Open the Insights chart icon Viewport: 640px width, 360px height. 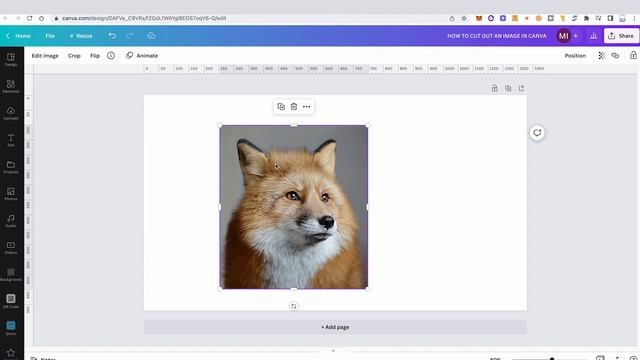pos(593,36)
